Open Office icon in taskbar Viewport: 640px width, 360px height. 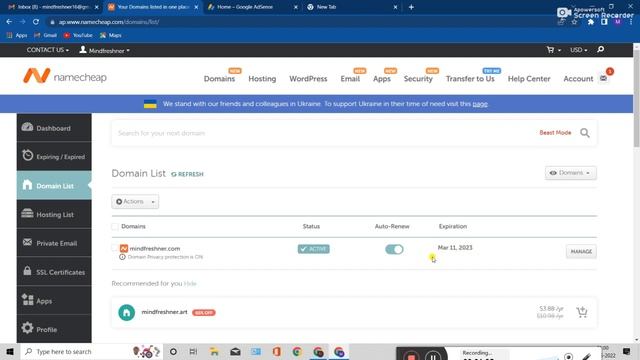[277, 351]
